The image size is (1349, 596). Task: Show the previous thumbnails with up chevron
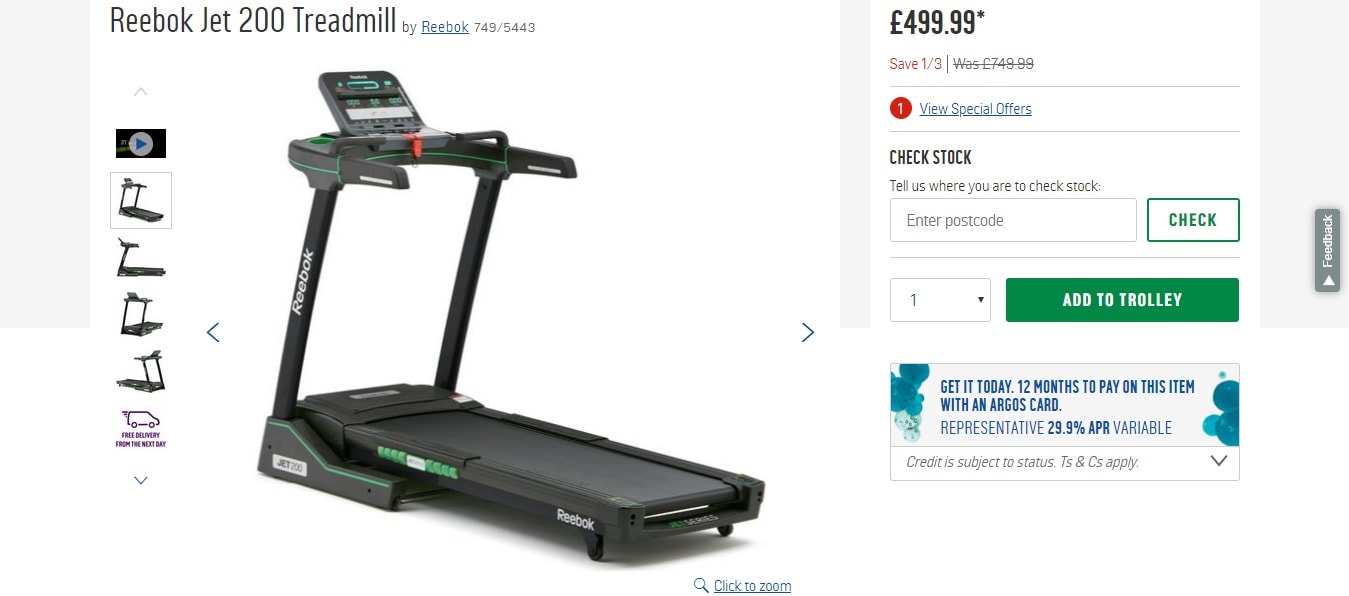pyautogui.click(x=141, y=91)
